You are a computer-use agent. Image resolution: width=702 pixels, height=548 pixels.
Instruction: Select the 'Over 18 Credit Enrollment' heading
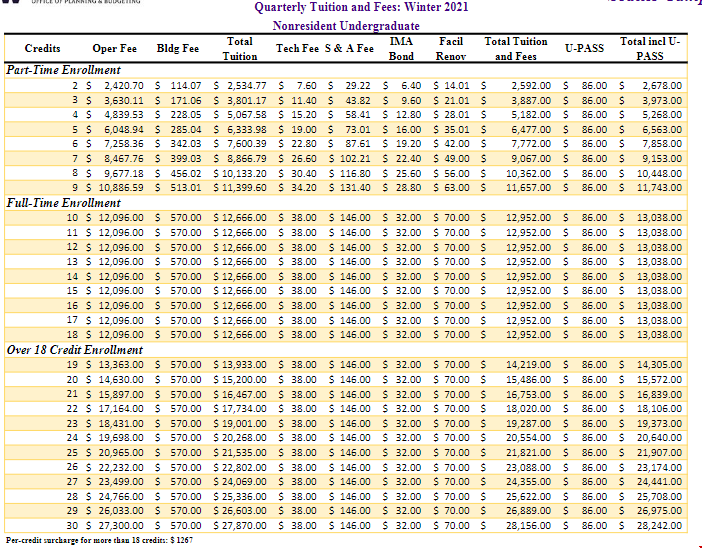pyautogui.click(x=74, y=350)
